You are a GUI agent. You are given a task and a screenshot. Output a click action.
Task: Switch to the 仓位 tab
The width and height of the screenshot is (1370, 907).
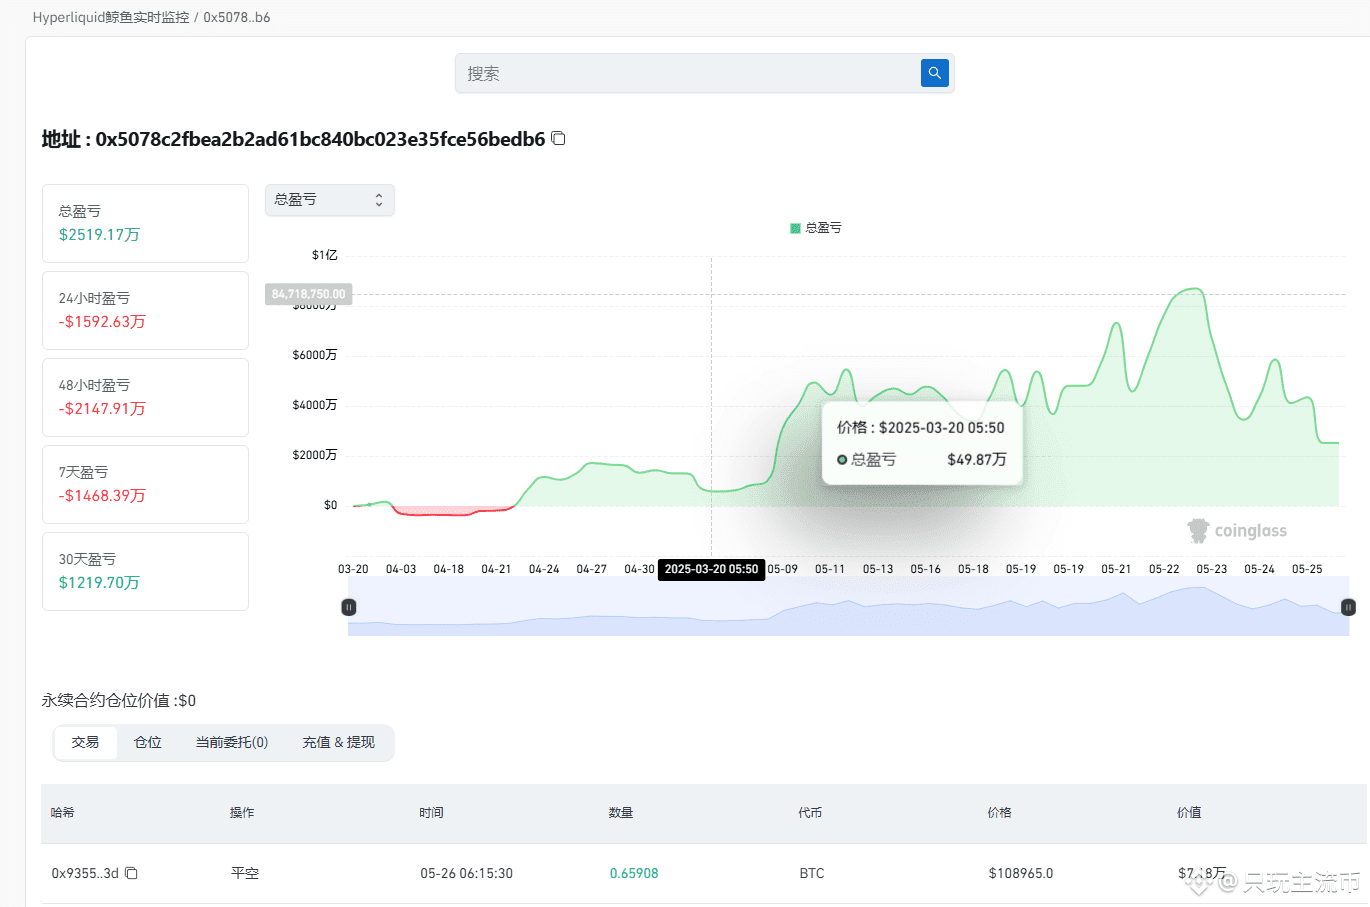[148, 742]
